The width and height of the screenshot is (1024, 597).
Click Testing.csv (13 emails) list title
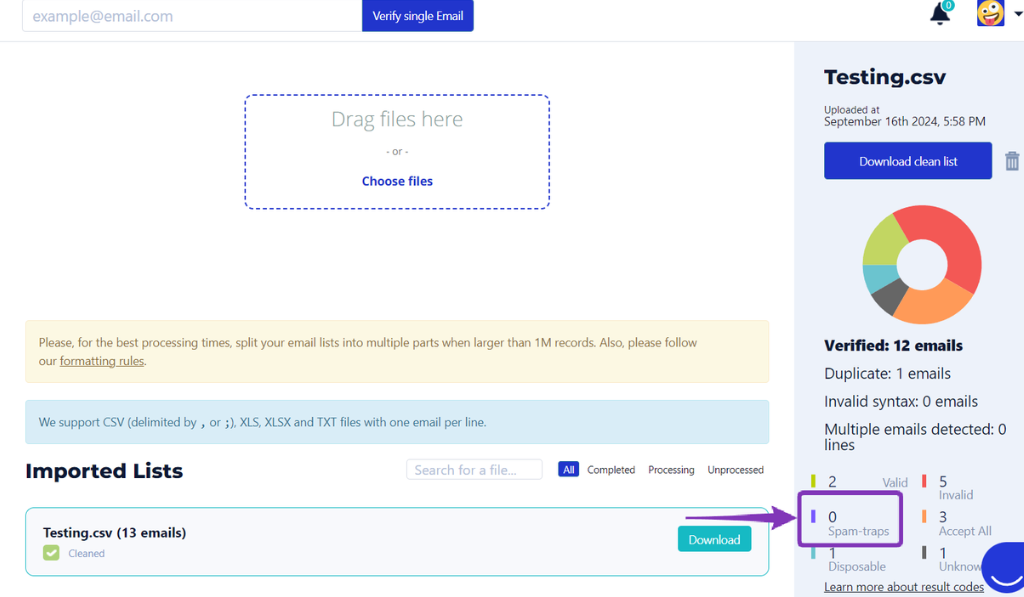tap(114, 532)
